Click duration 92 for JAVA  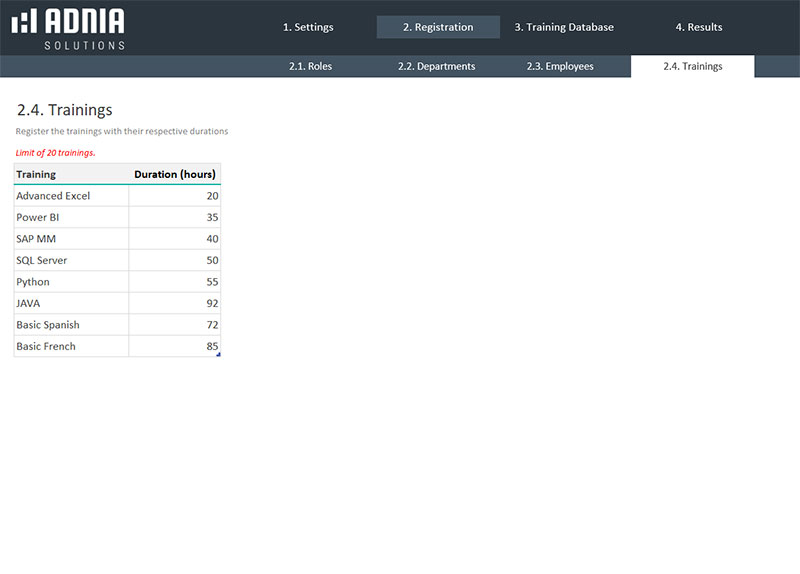pos(174,303)
